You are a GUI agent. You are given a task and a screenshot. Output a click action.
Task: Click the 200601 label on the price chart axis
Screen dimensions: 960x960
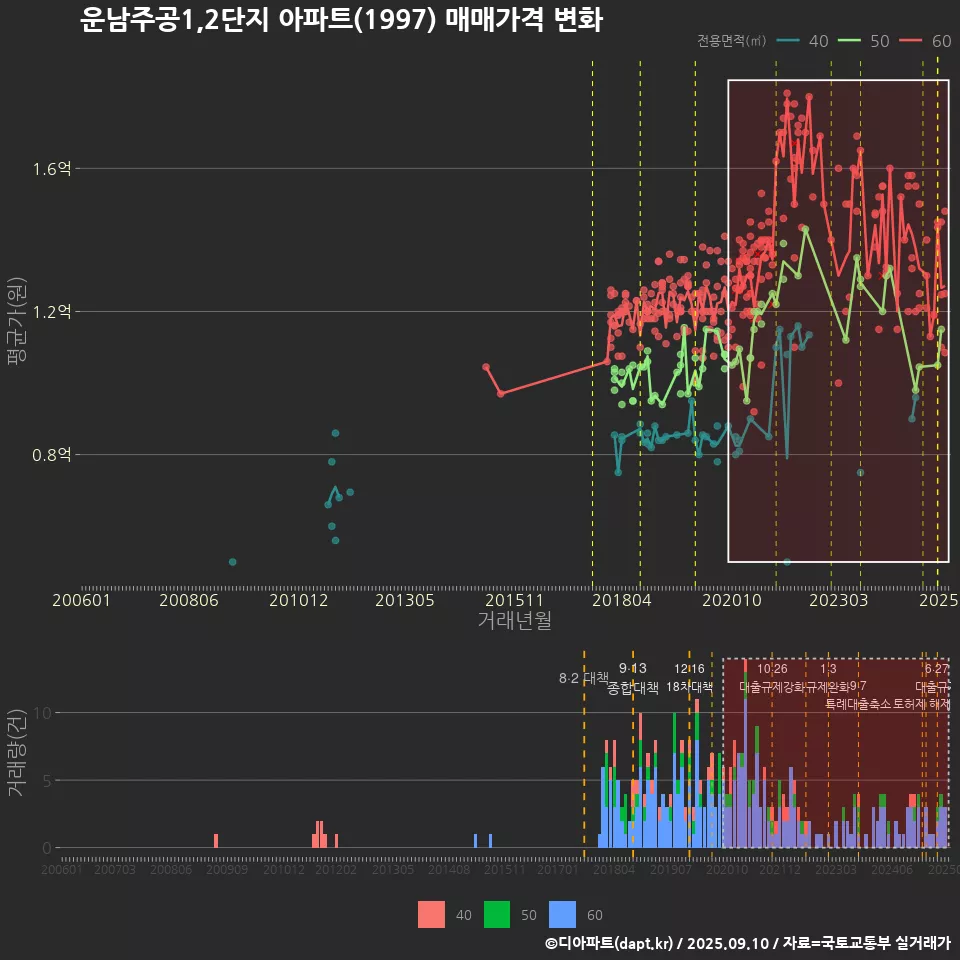[x=81, y=600]
